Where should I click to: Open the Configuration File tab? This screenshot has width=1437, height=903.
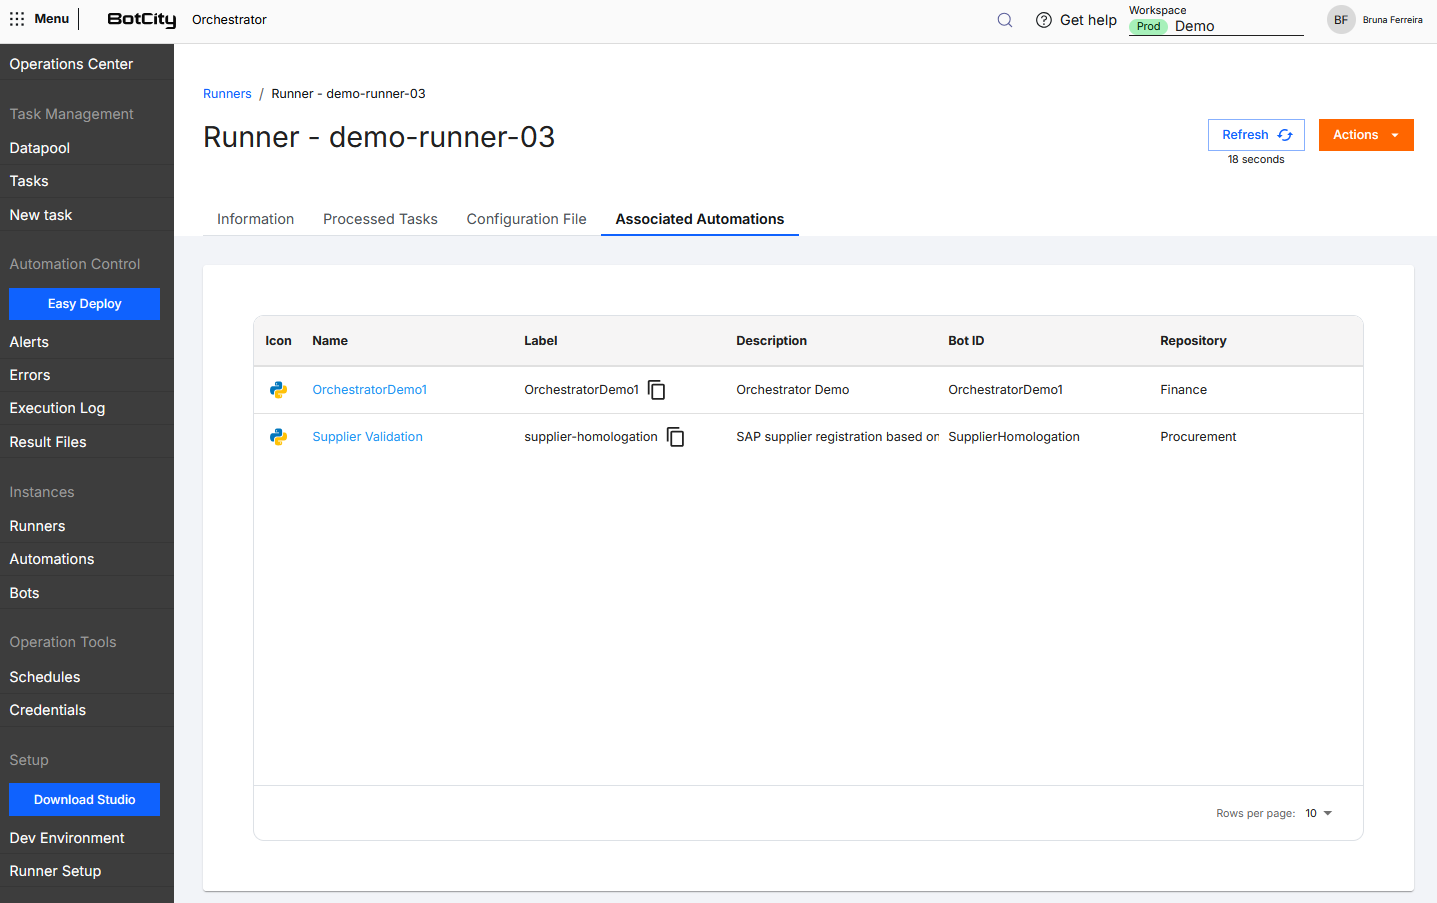[527, 219]
